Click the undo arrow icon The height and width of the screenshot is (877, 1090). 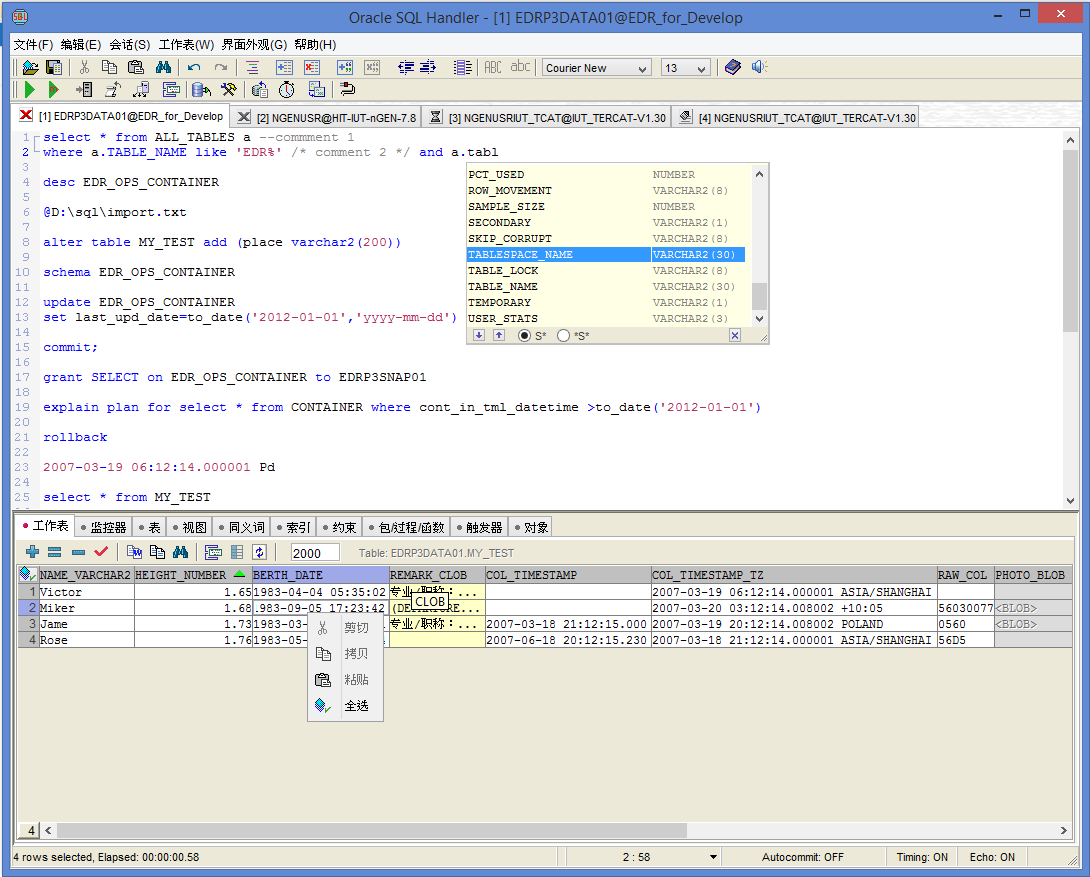point(194,68)
